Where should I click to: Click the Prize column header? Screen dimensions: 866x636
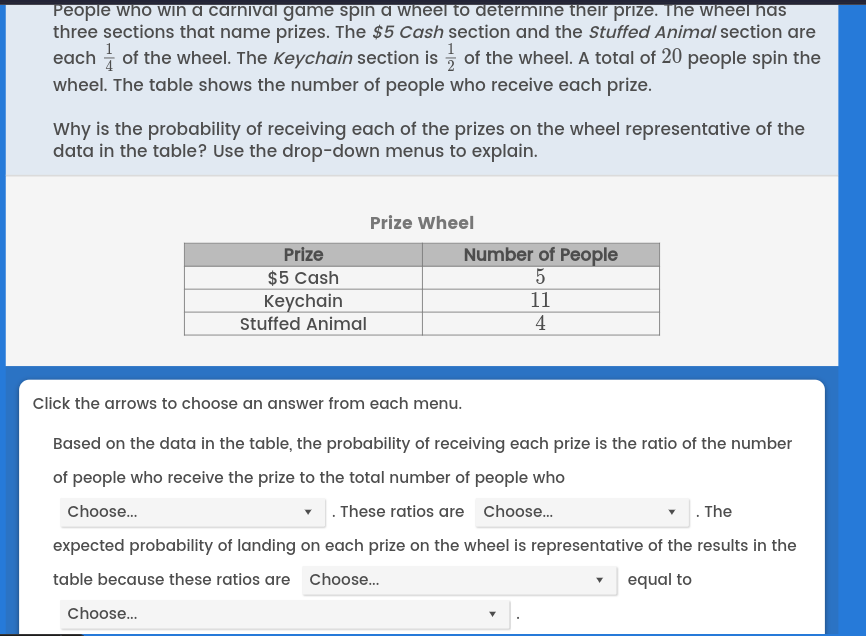click(303, 254)
